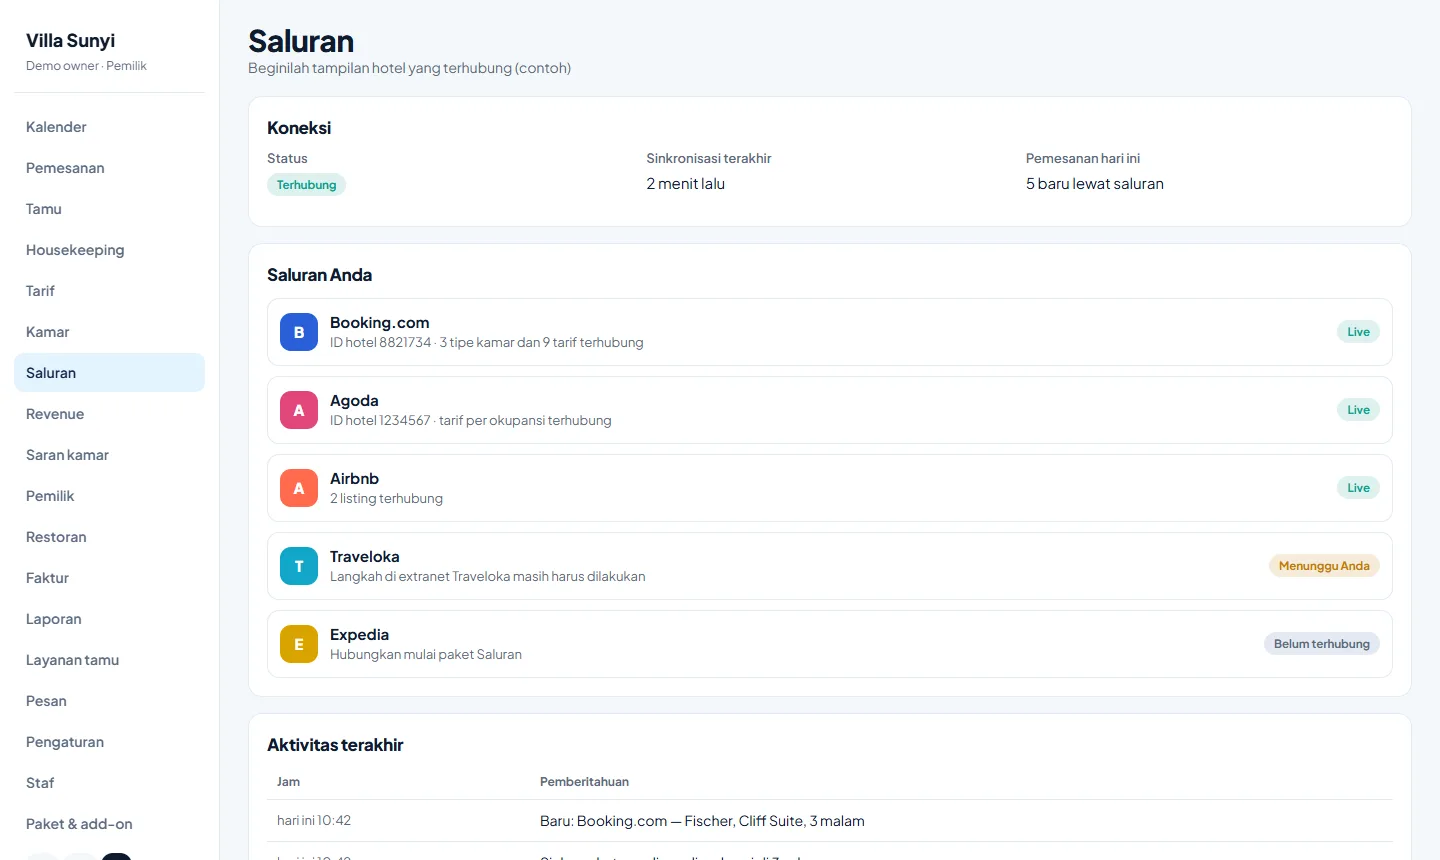Click the pink A icon for Agoda
This screenshot has width=1440, height=860.
299,410
